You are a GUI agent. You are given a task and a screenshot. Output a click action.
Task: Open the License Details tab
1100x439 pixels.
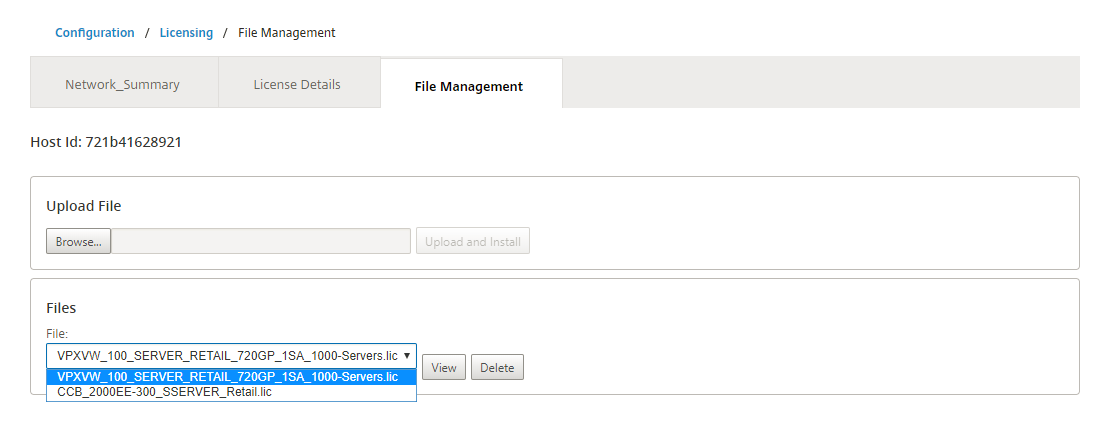click(x=297, y=84)
